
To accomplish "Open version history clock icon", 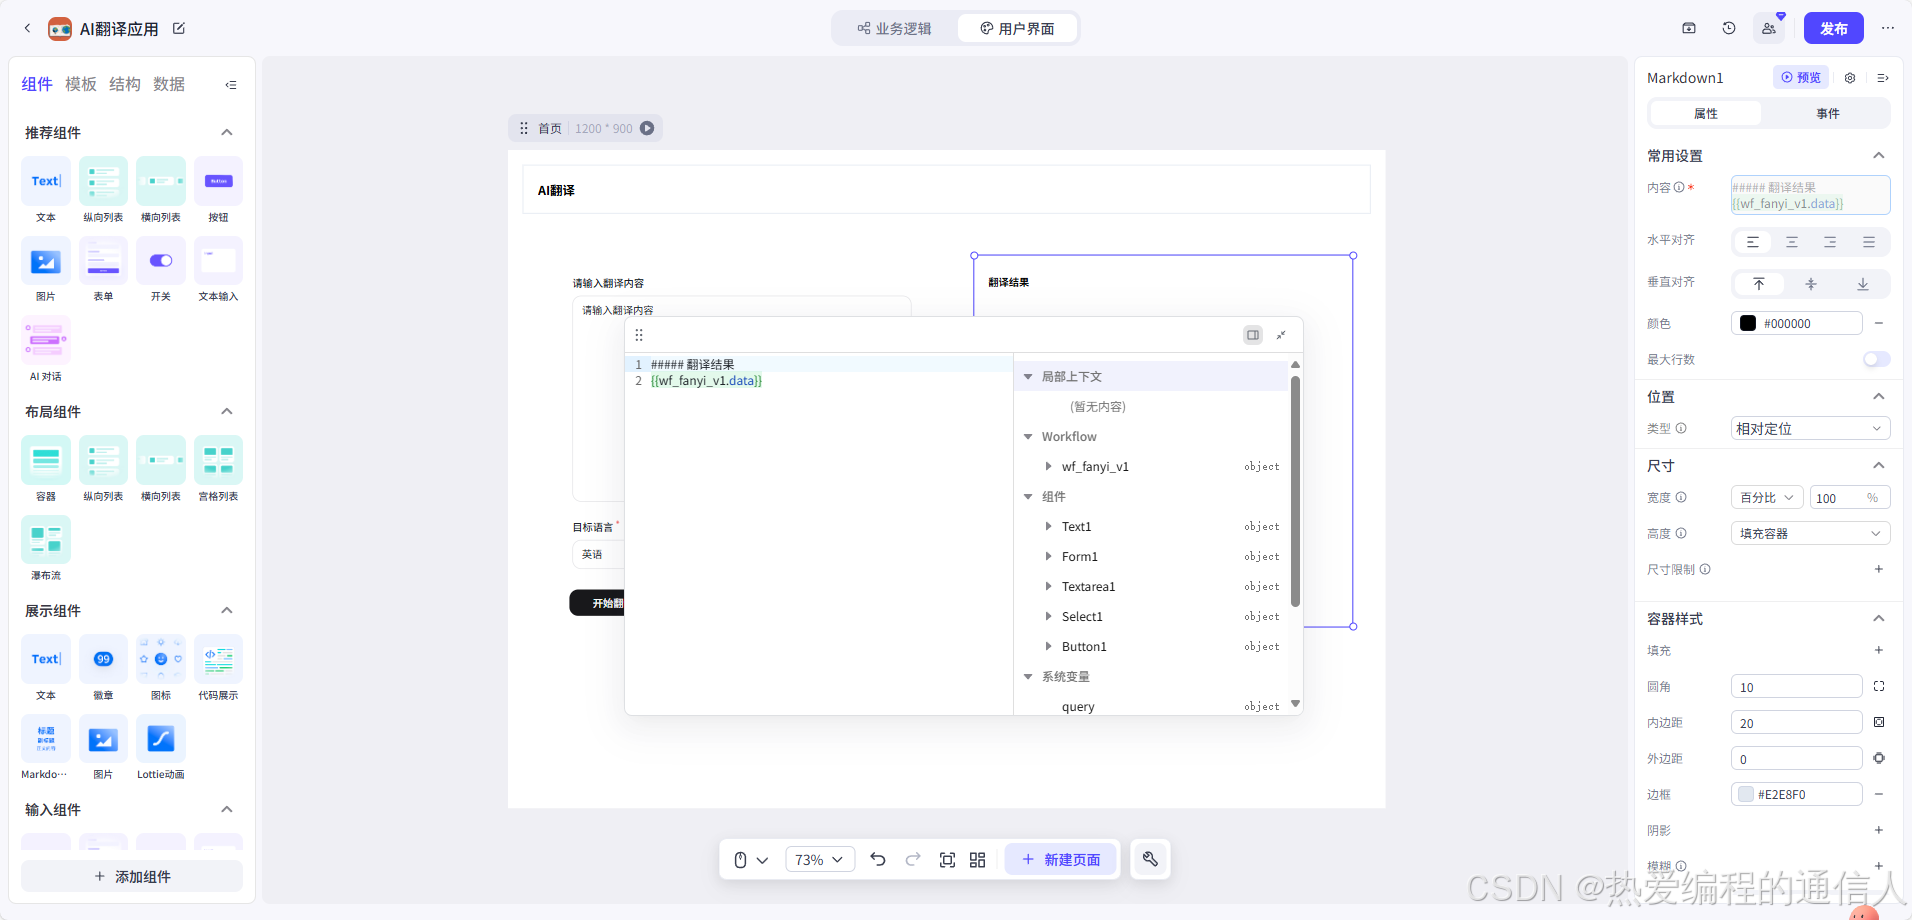I will (x=1729, y=28).
